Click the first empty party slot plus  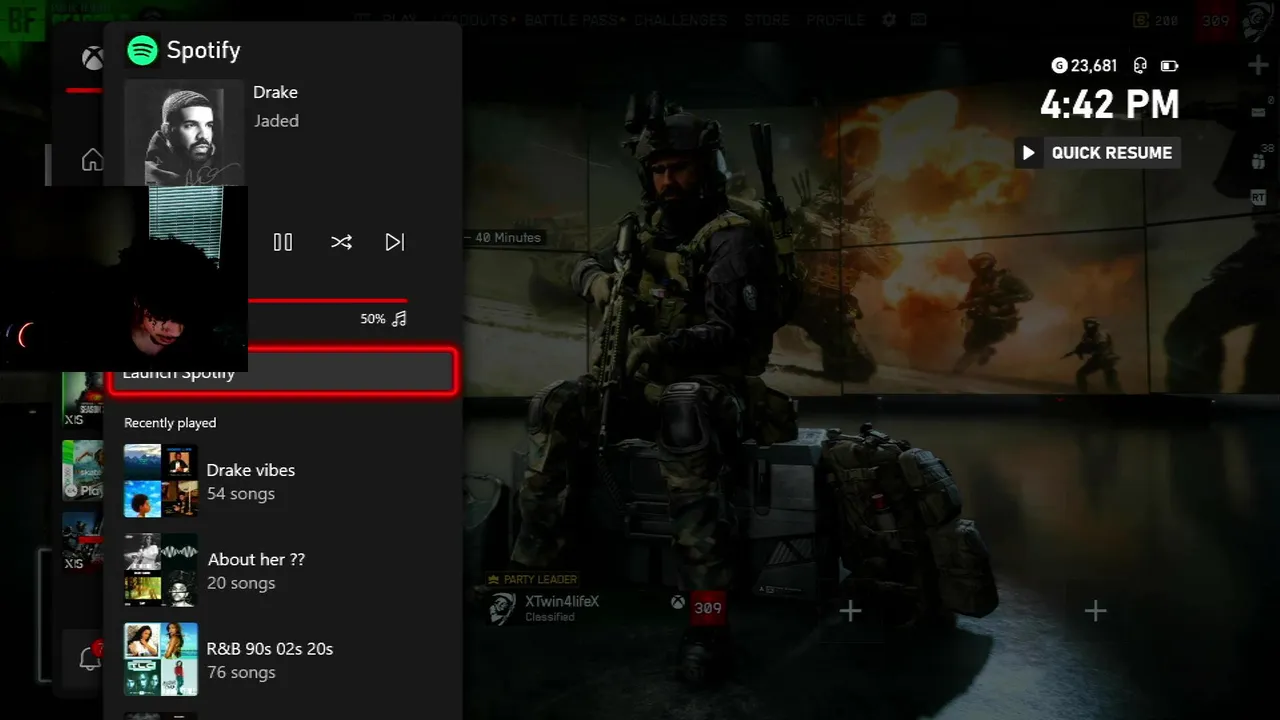(850, 610)
